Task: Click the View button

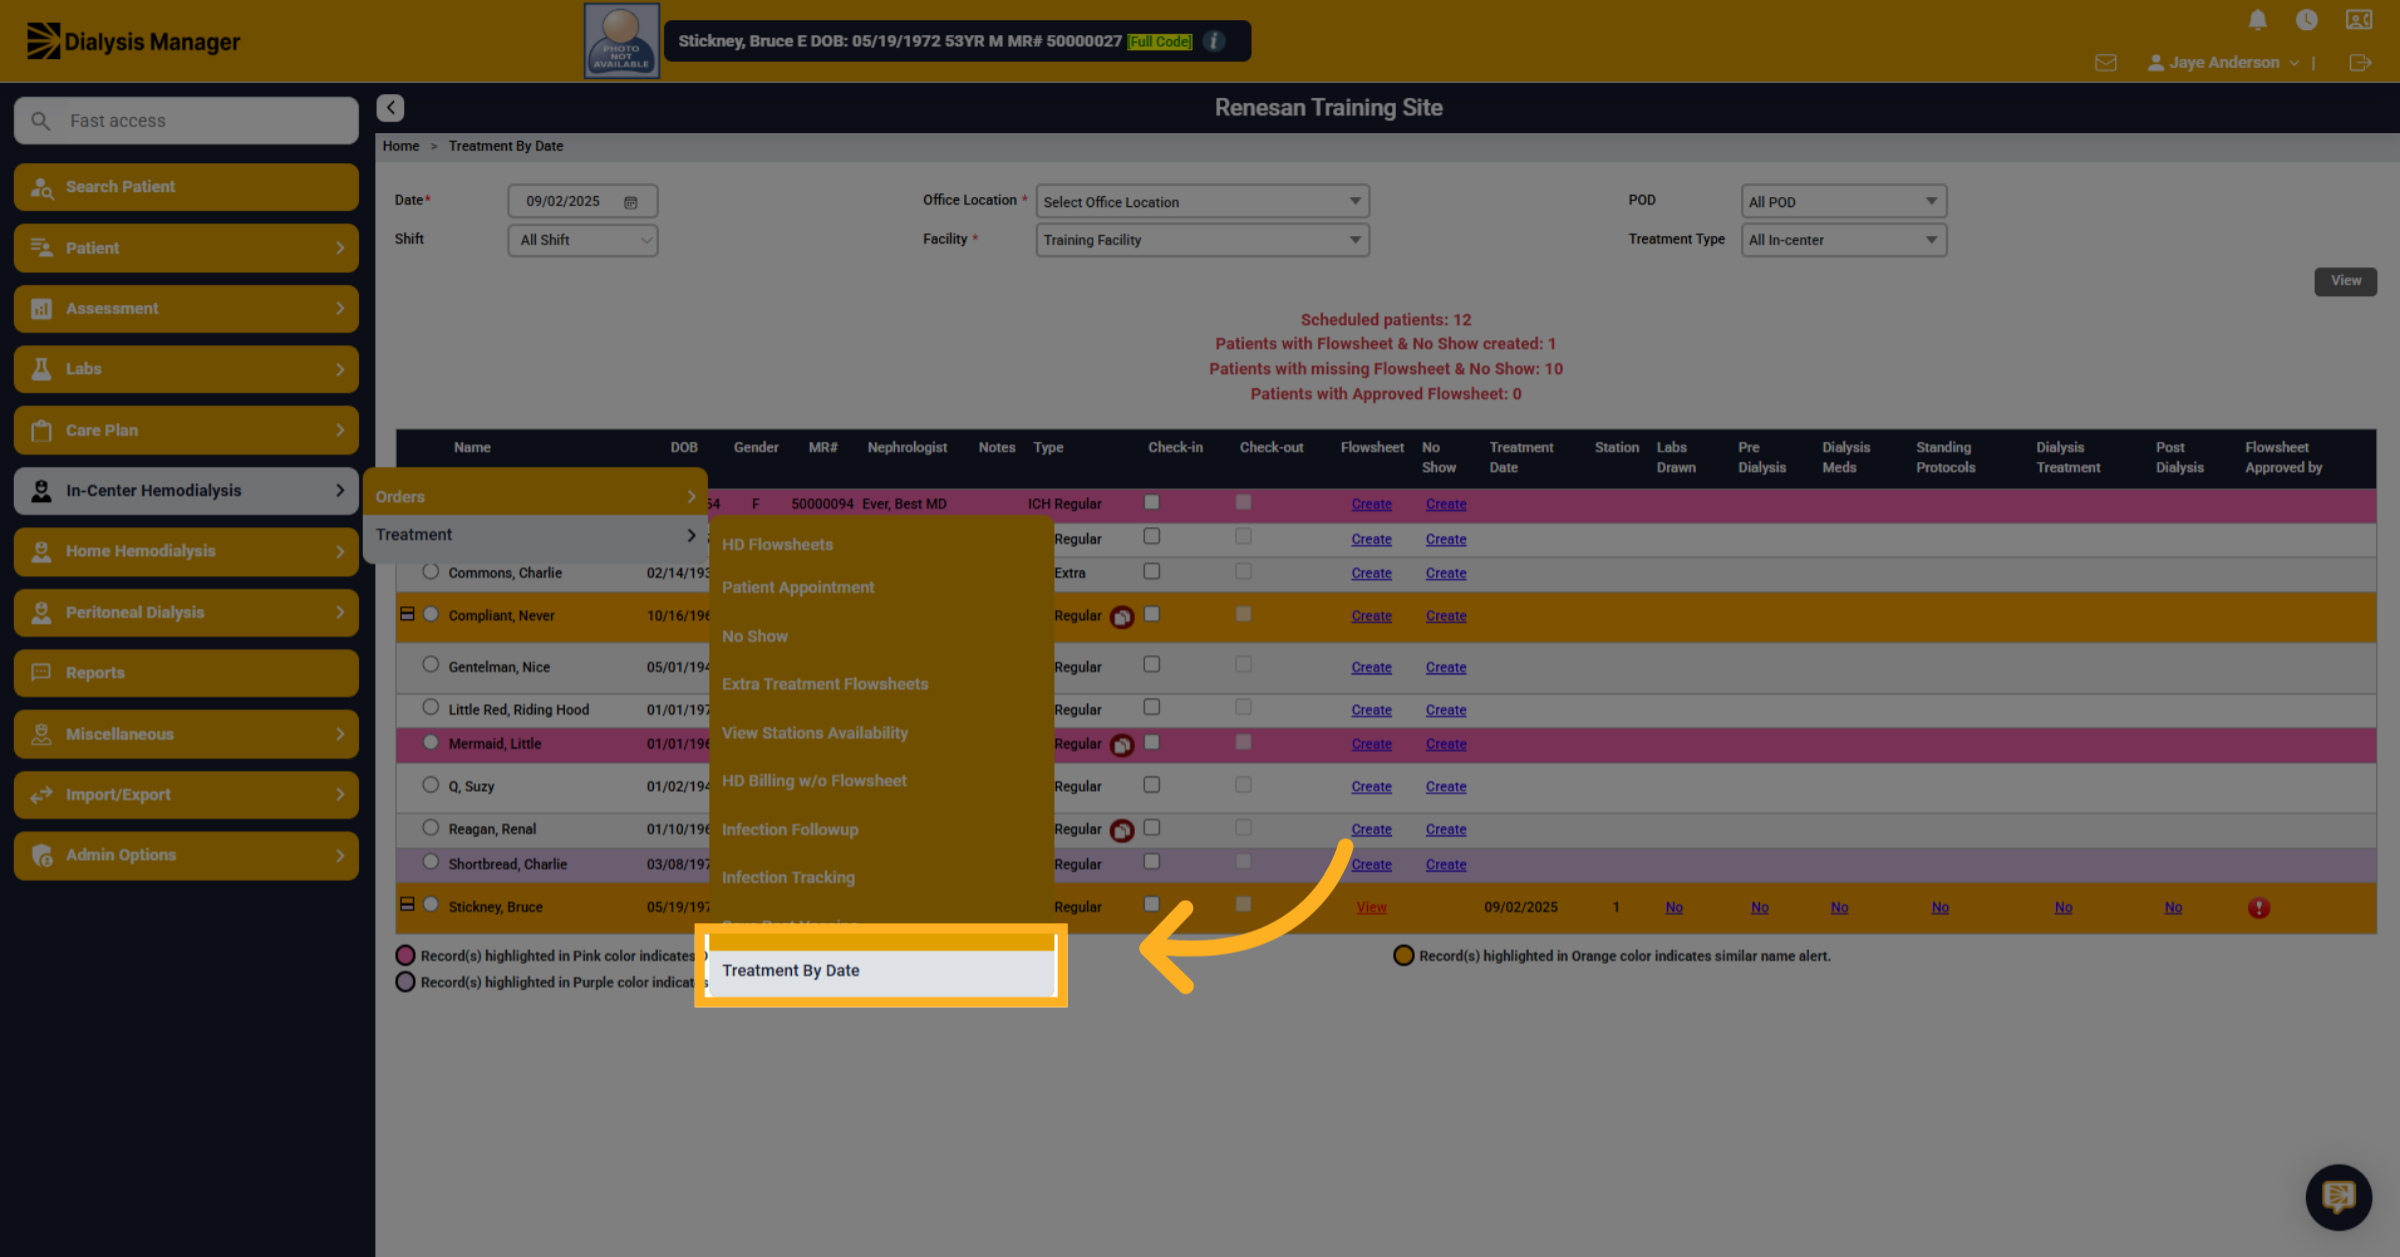Action: 2345,281
